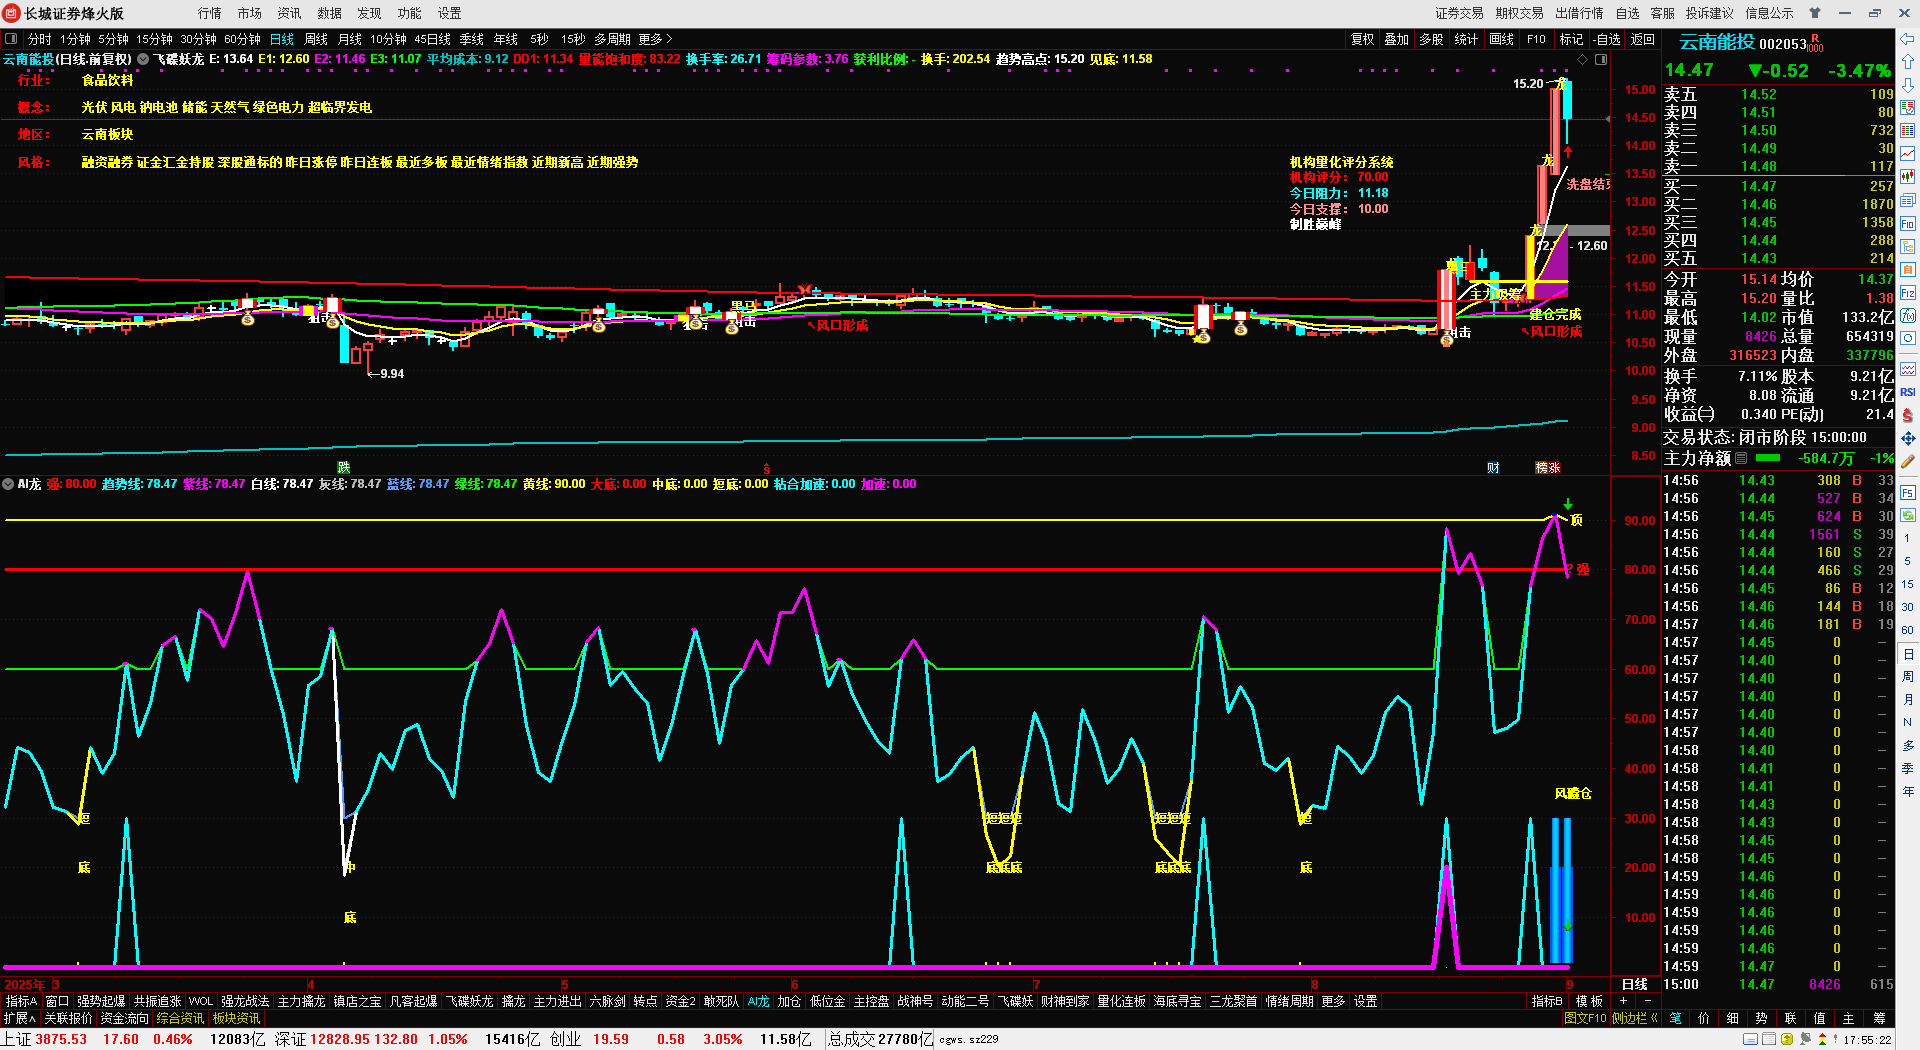
Task: Click the 主力进出 indicator tab
Action: [x=557, y=1001]
